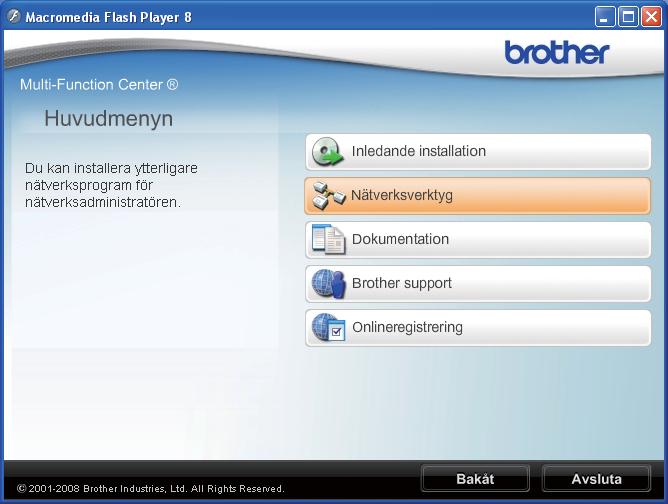Click the Flash Player icon in the title bar
668x504 pixels.
coord(14,17)
